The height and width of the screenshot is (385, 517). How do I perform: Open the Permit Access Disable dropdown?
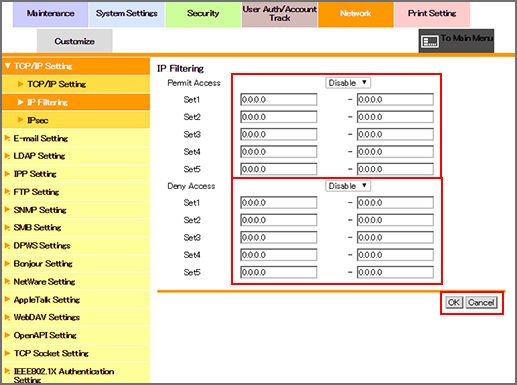pos(348,83)
